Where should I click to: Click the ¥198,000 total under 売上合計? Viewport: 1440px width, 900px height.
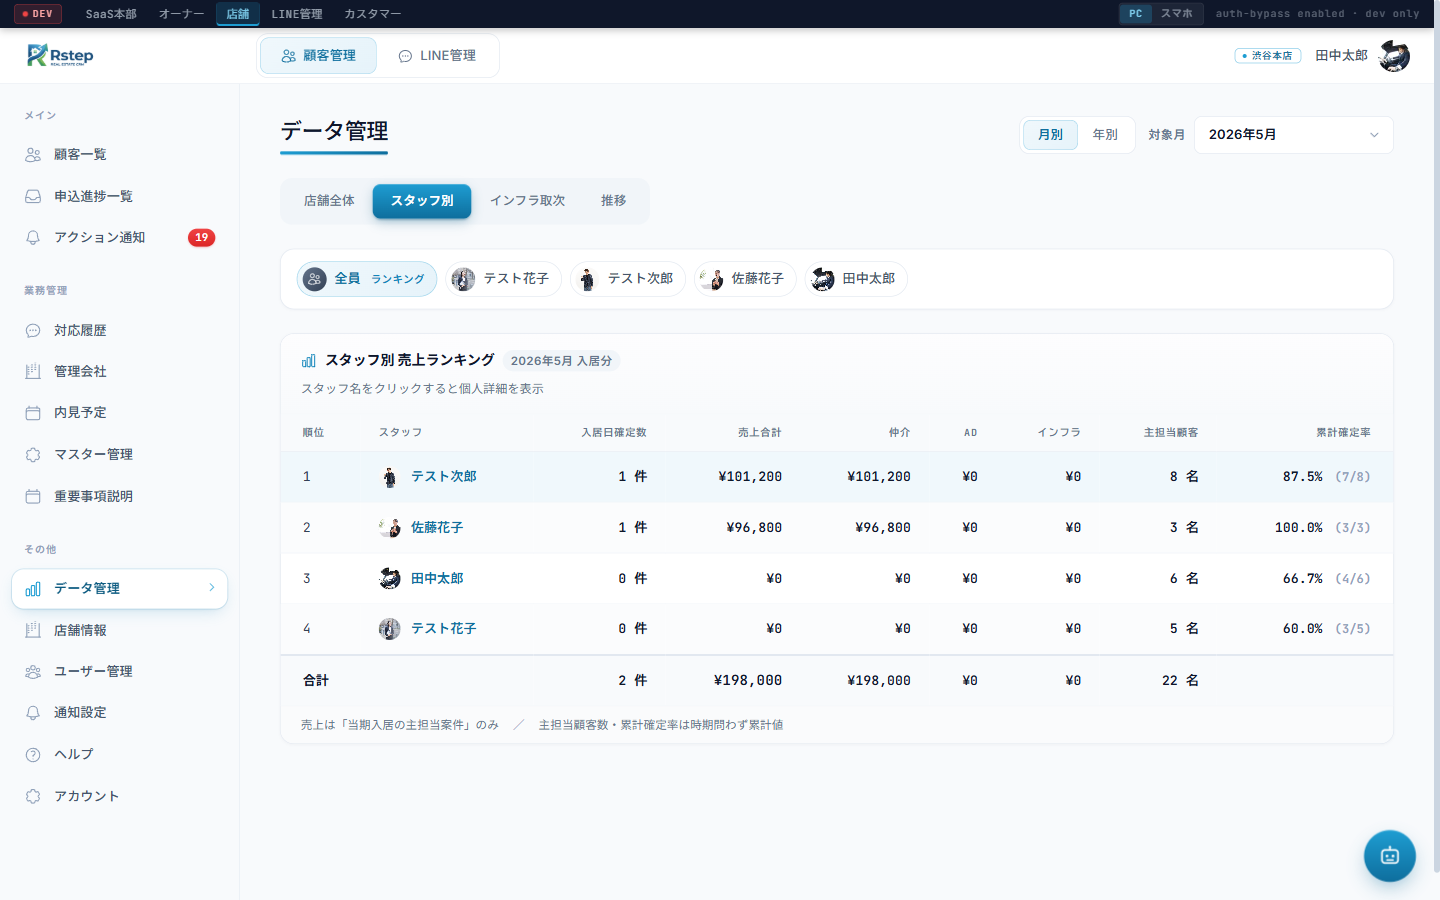click(748, 681)
